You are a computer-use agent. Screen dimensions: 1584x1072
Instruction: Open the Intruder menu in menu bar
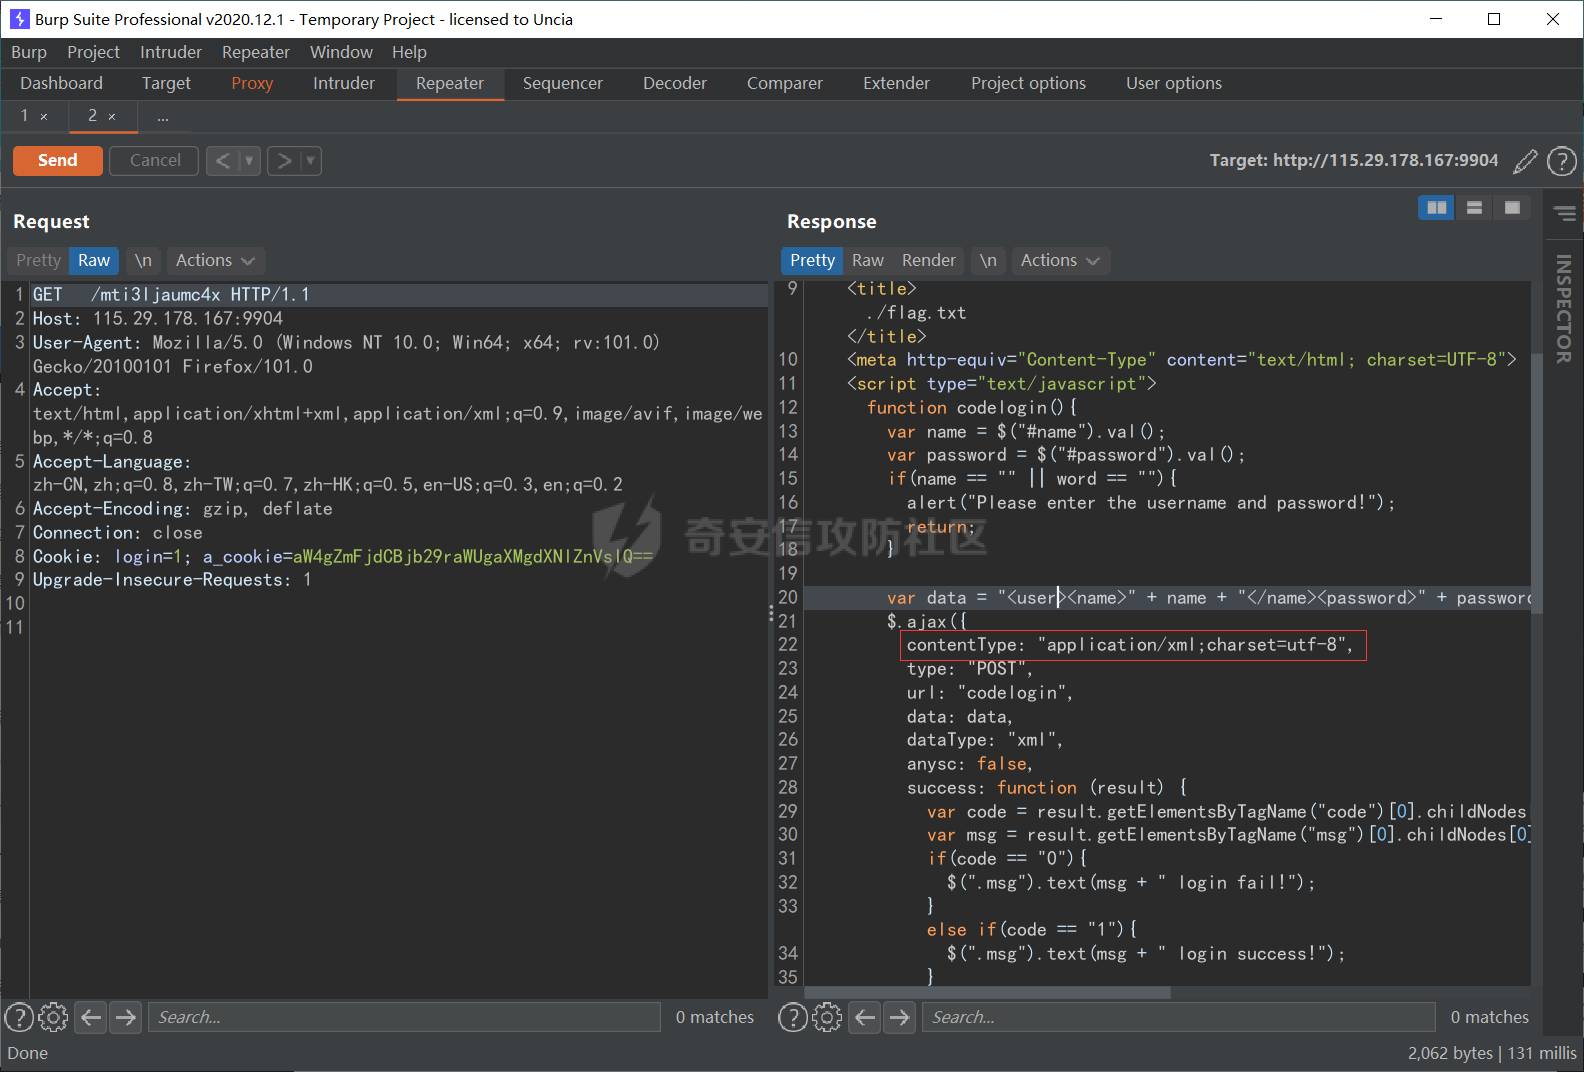(x=170, y=52)
